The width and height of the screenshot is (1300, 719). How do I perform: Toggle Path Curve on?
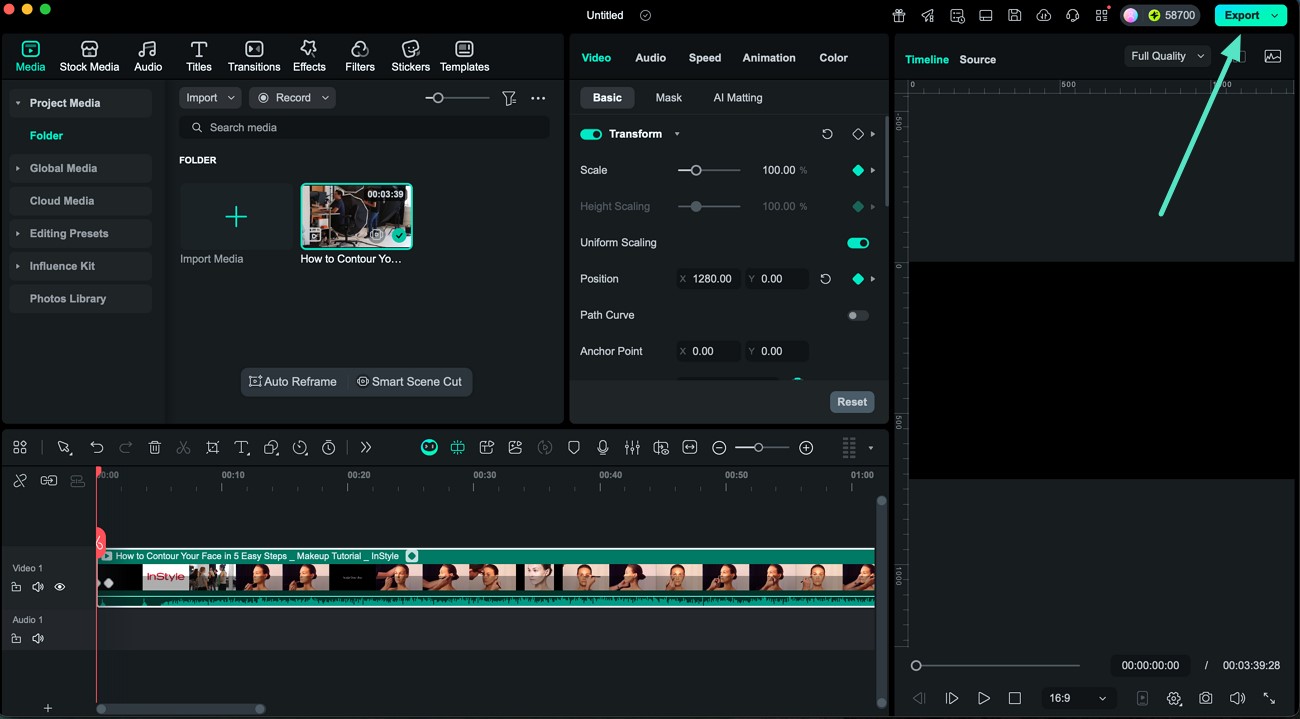(x=857, y=315)
